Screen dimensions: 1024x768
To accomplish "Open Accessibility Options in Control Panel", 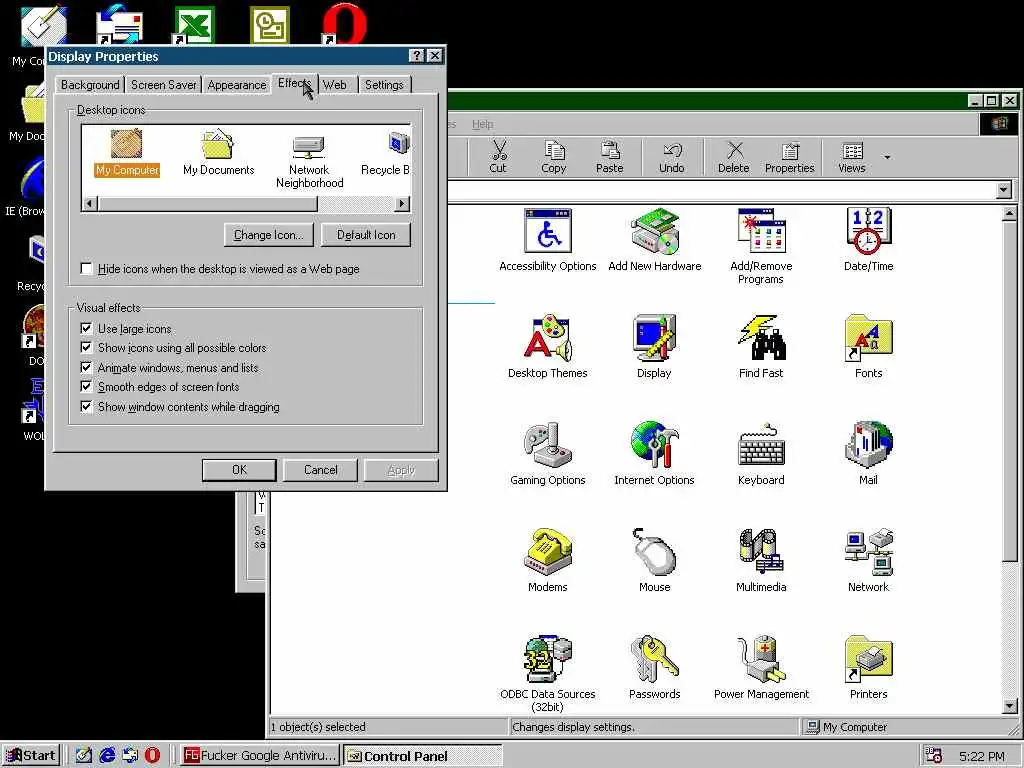I will point(547,240).
